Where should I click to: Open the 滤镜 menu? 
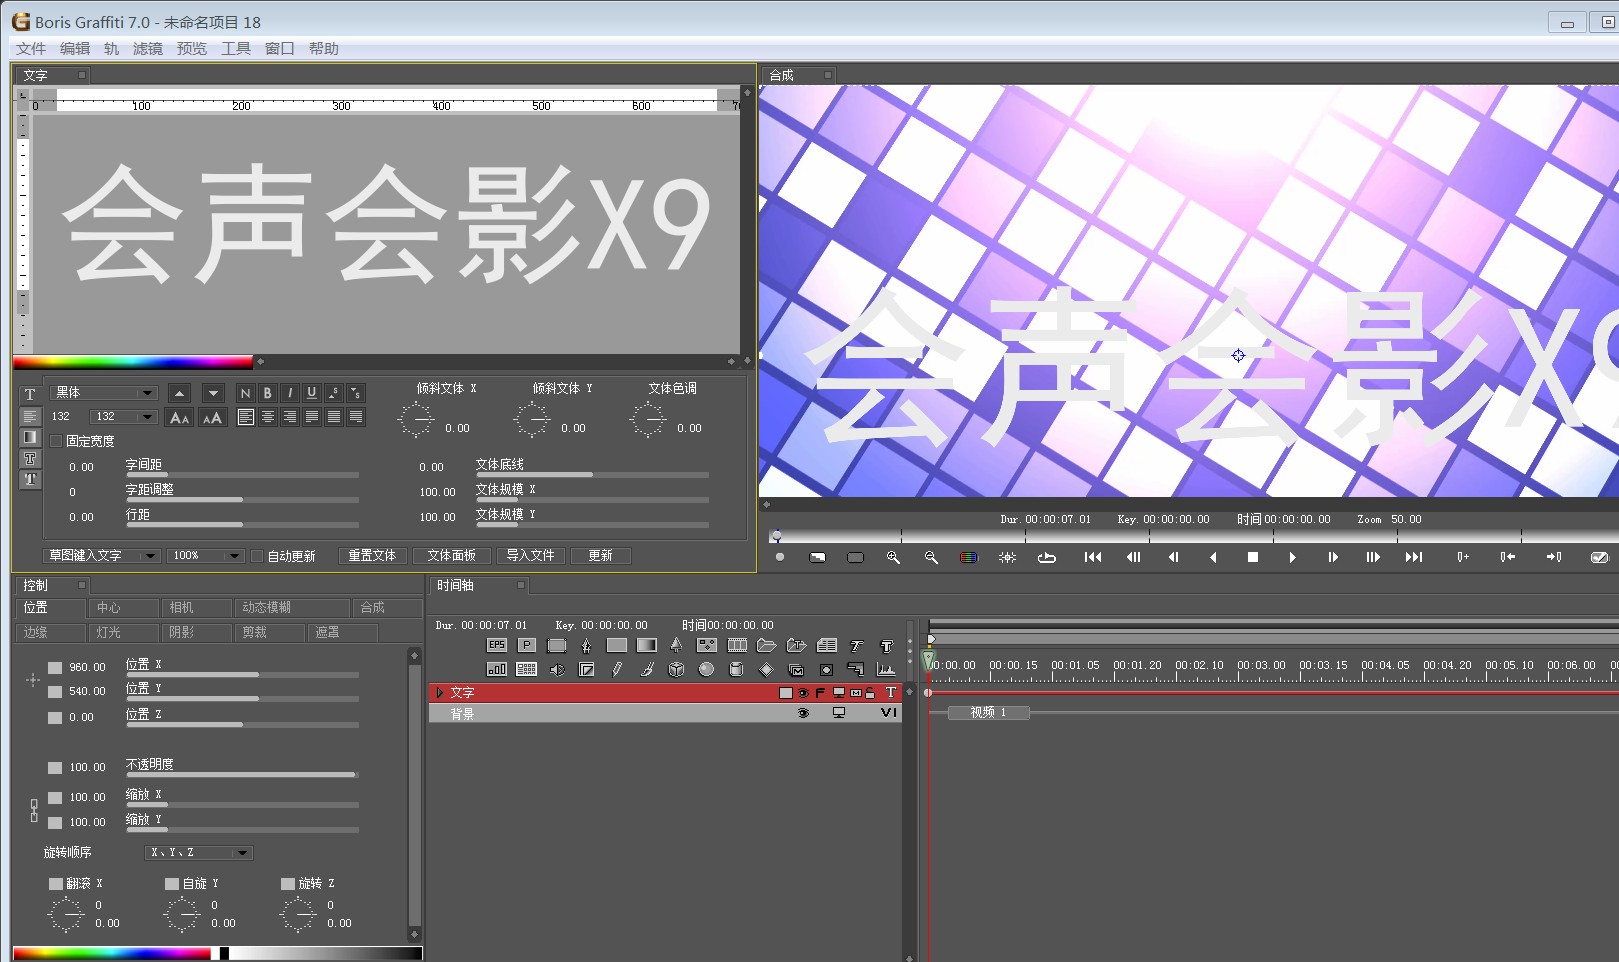pyautogui.click(x=147, y=49)
